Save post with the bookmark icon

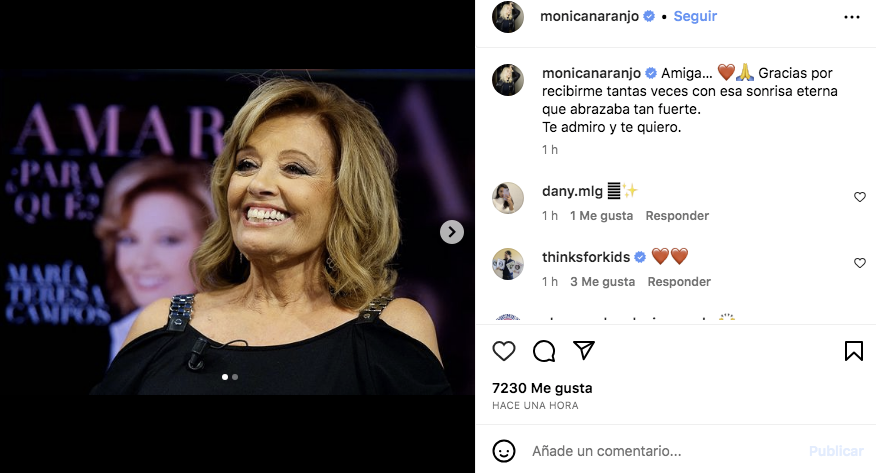(853, 351)
